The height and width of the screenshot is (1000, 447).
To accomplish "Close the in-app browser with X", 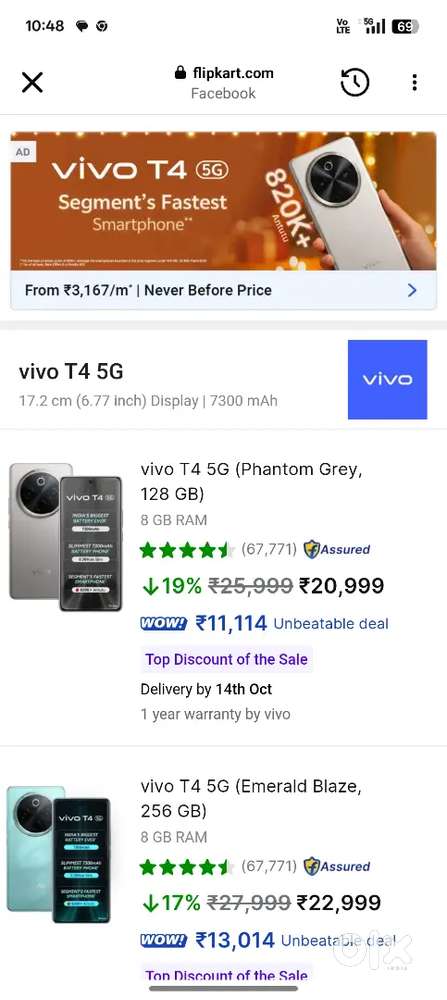I will (32, 82).
